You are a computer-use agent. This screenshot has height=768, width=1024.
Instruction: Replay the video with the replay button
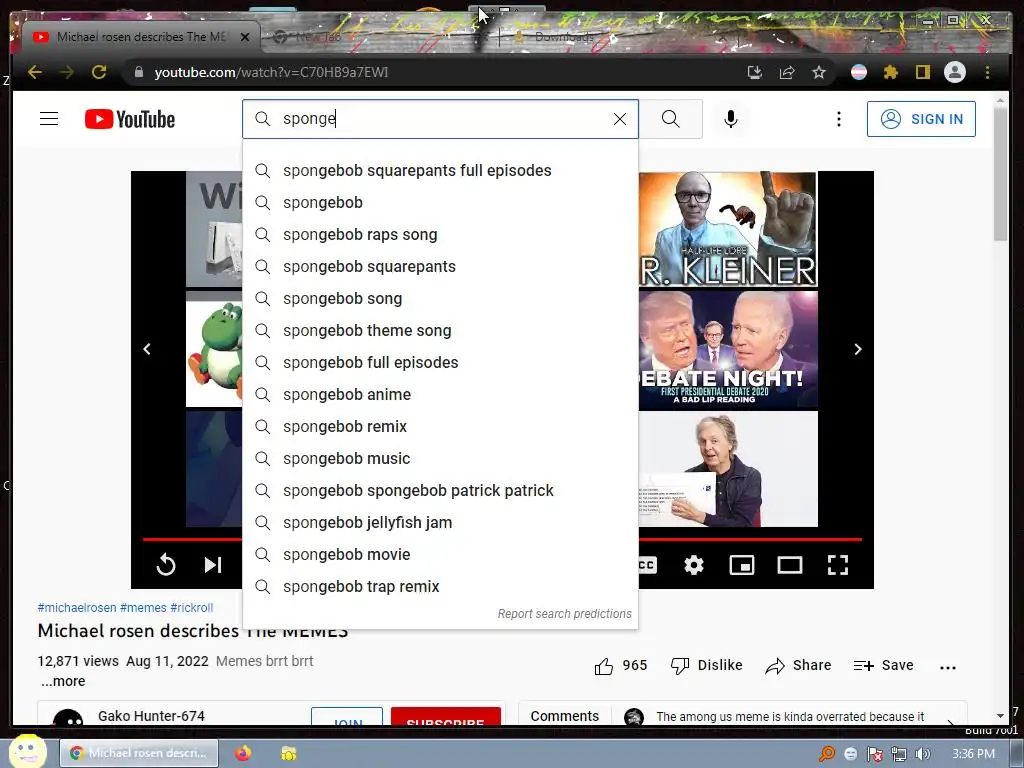(166, 564)
